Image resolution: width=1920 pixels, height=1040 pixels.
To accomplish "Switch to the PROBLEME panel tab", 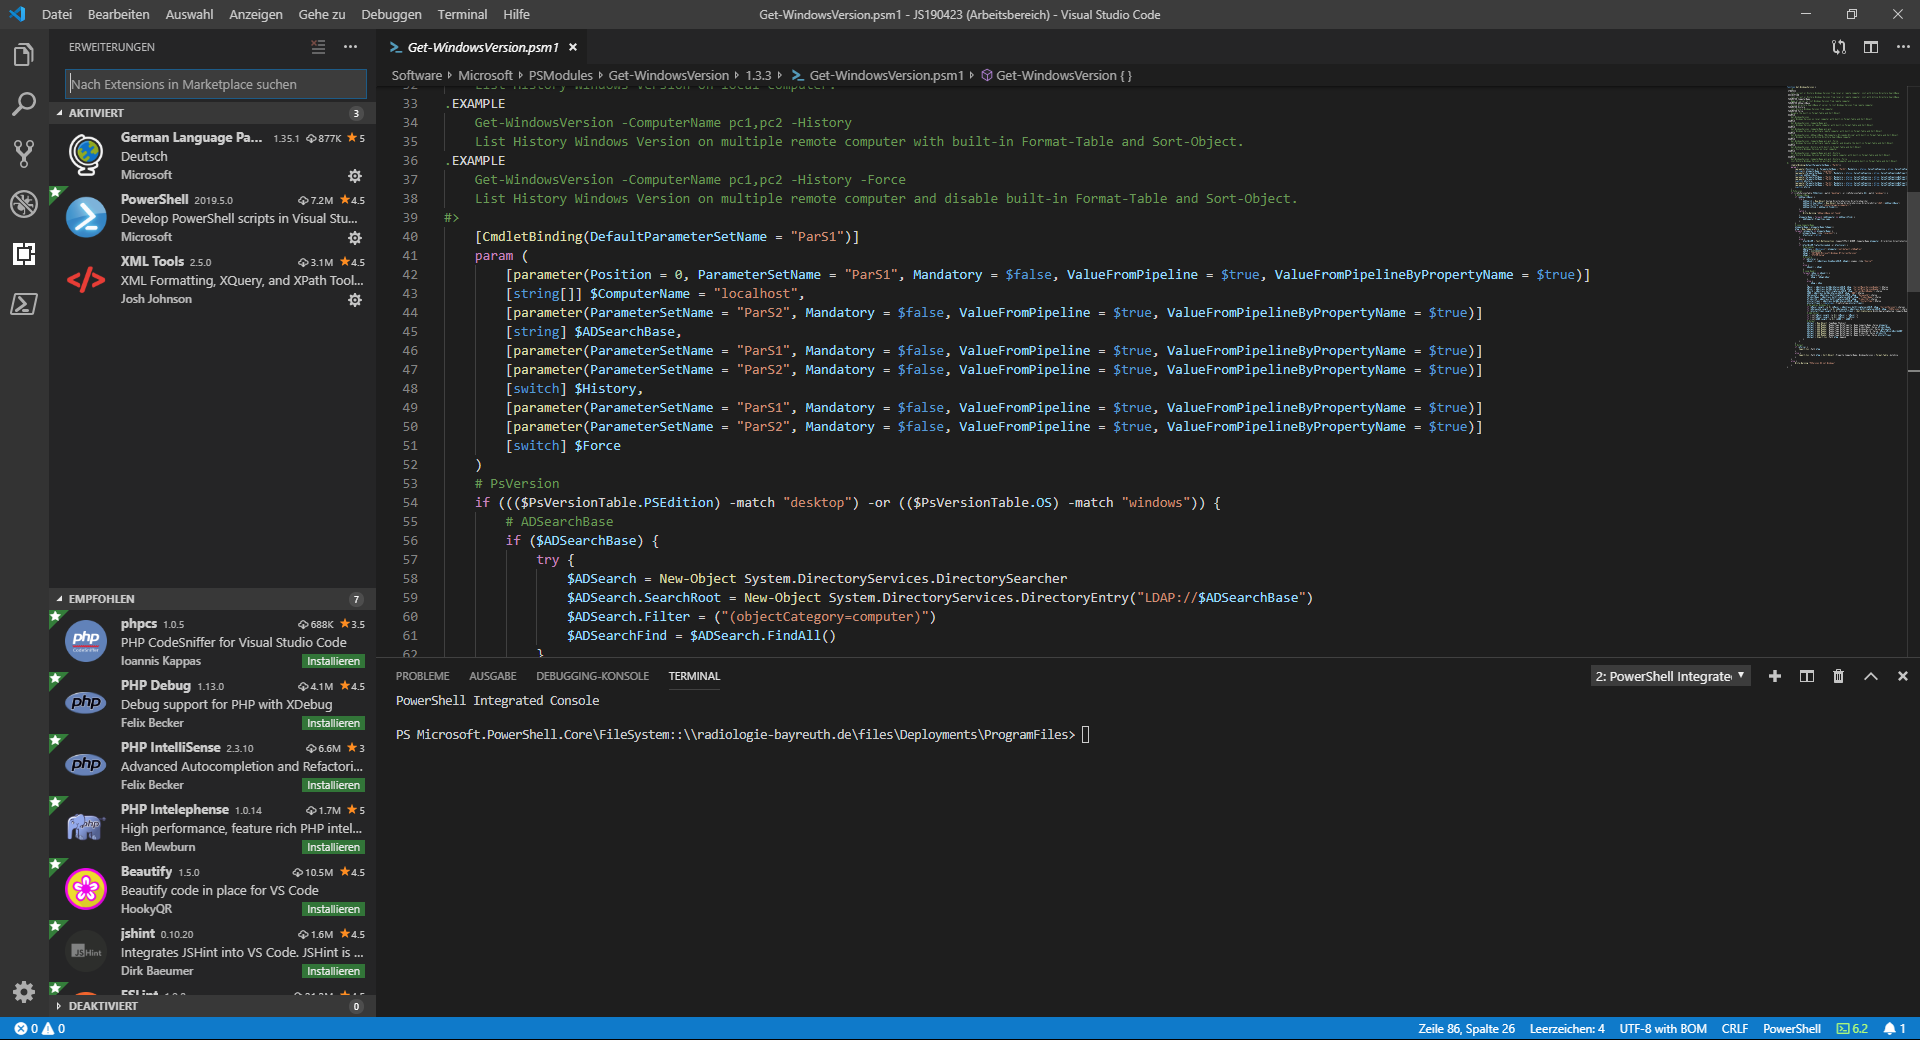I will [422, 676].
